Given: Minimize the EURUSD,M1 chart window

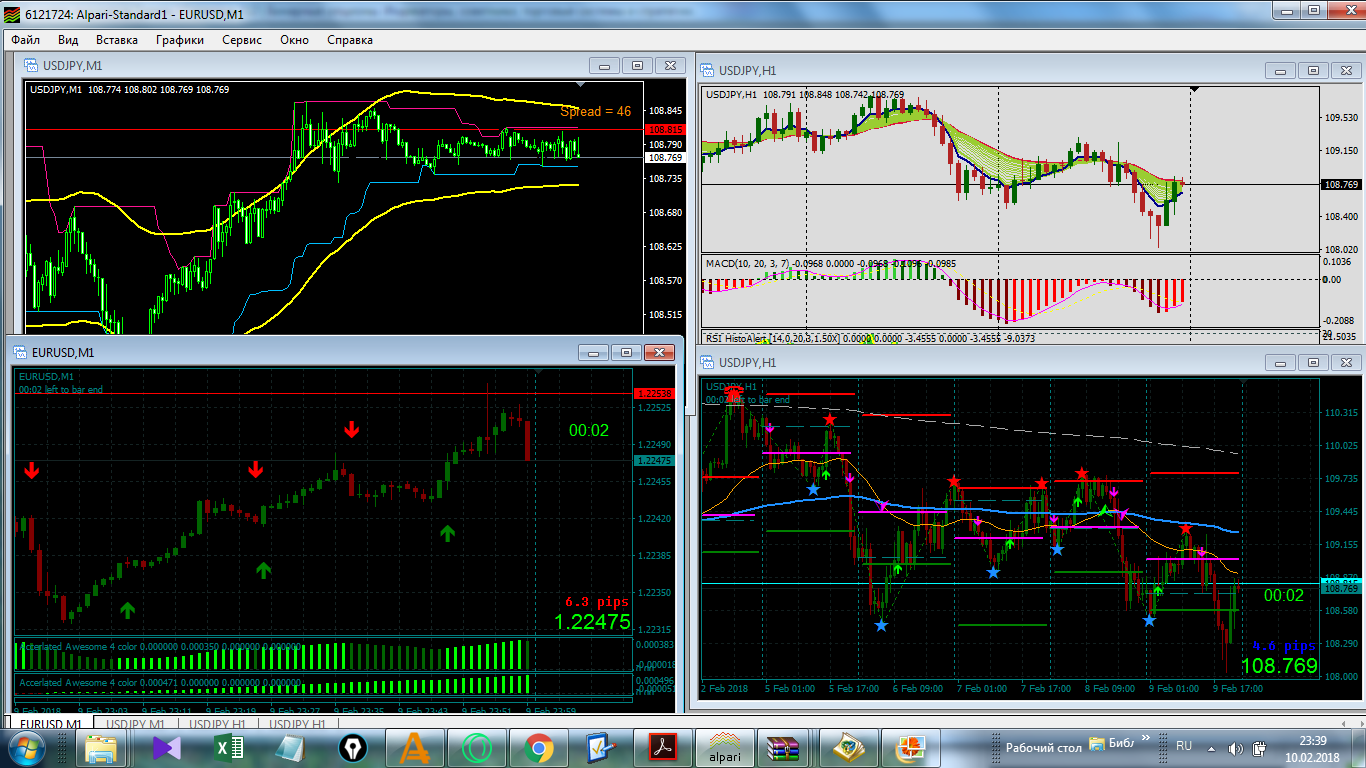Looking at the screenshot, I should coord(593,353).
